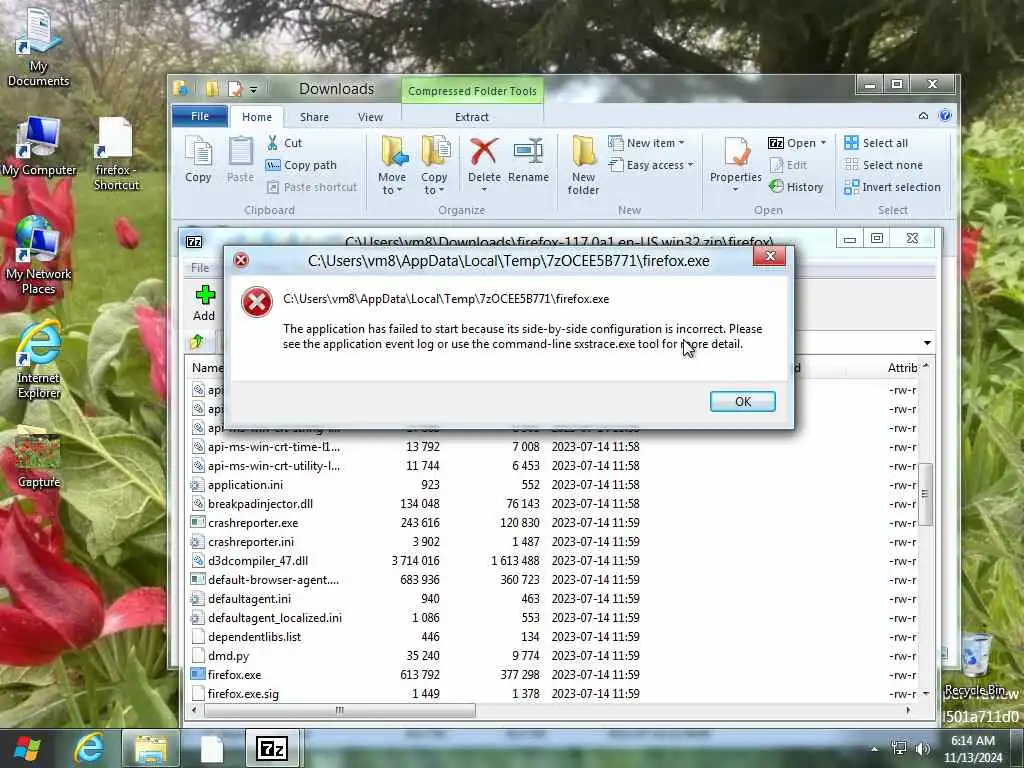Open the Extract tab

point(472,117)
